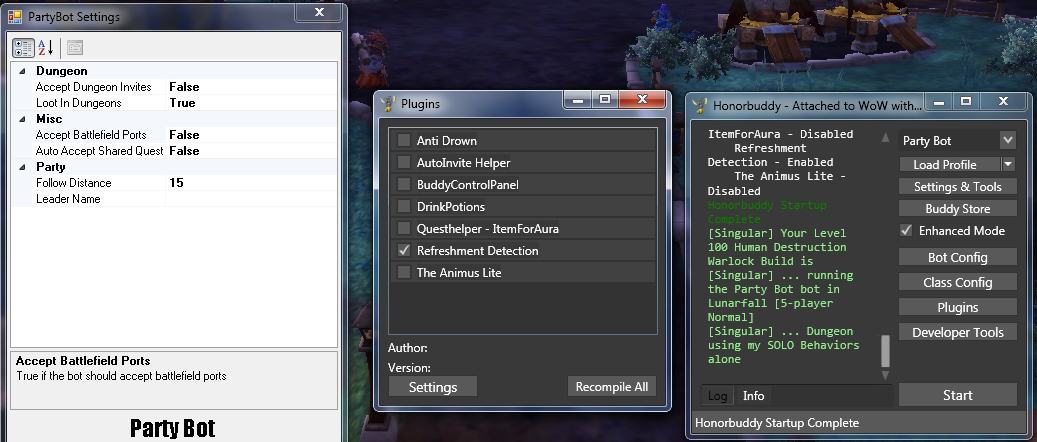The height and width of the screenshot is (442, 1037).
Task: Click the Load Profile button
Action: tap(950, 164)
